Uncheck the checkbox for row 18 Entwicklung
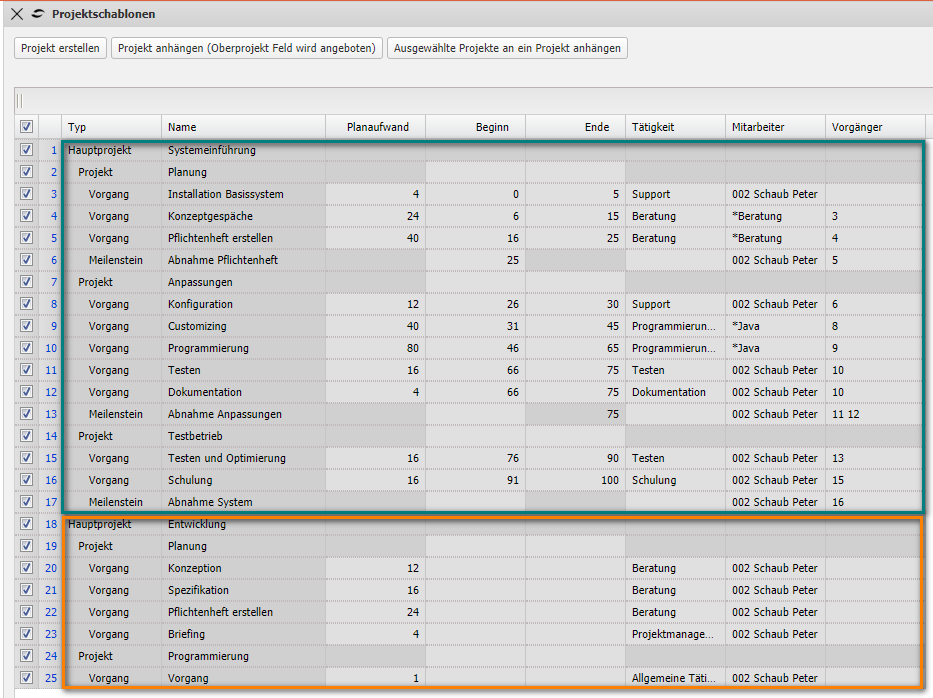 tap(27, 524)
